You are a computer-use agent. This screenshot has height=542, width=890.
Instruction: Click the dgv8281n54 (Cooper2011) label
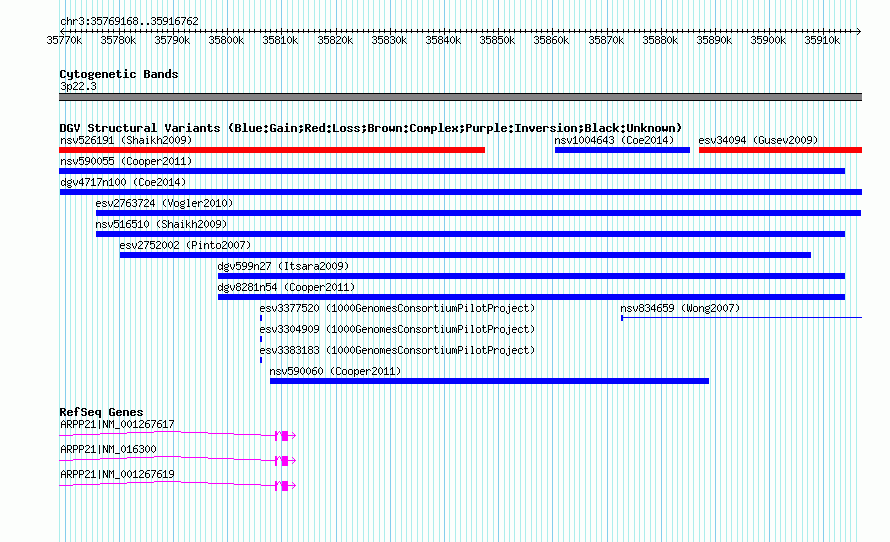(286, 287)
